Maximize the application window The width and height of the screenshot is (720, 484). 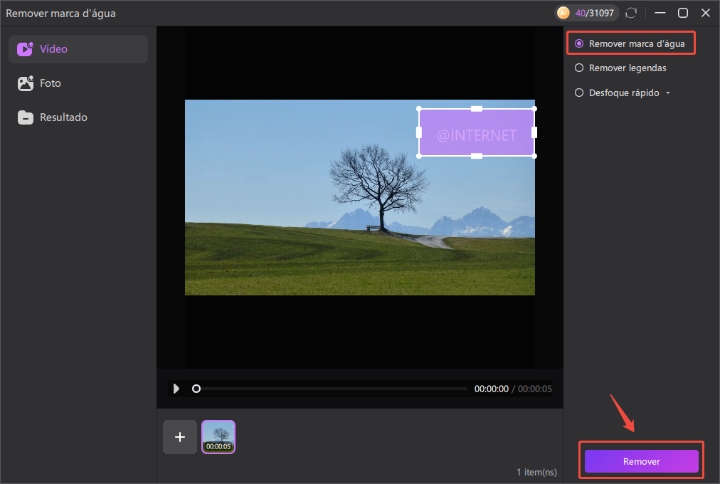683,13
